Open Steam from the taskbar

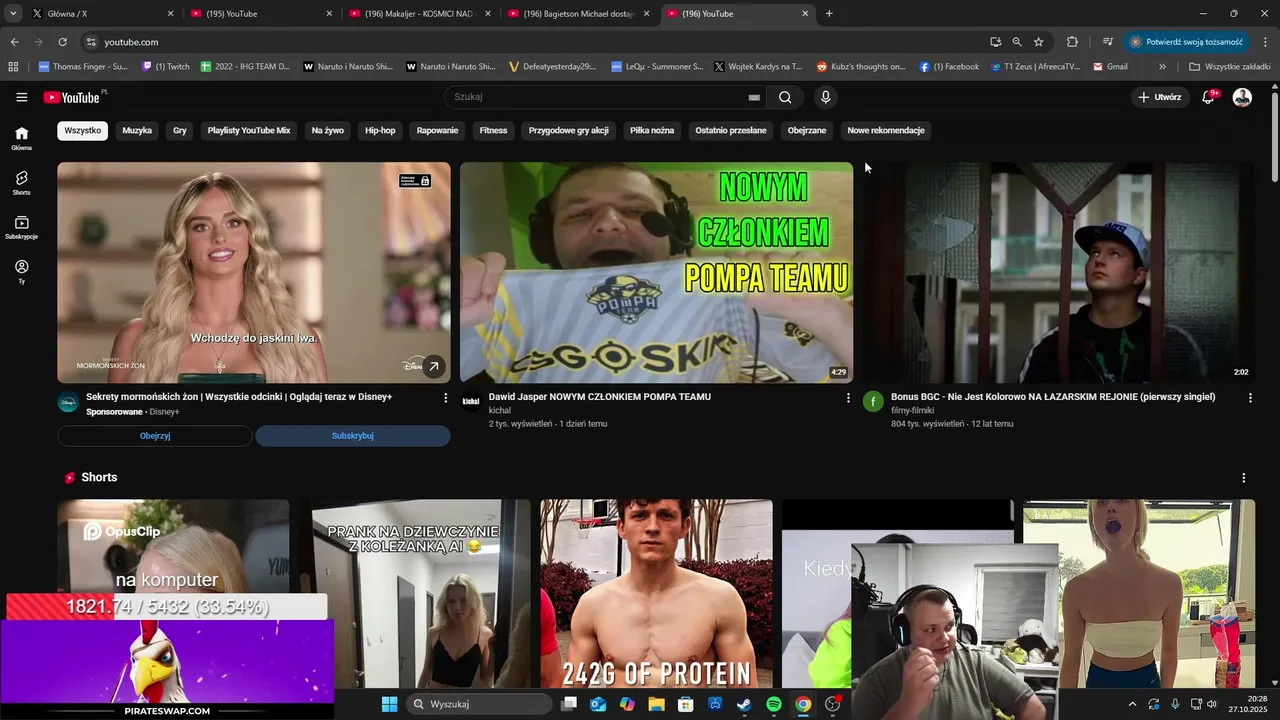745,704
